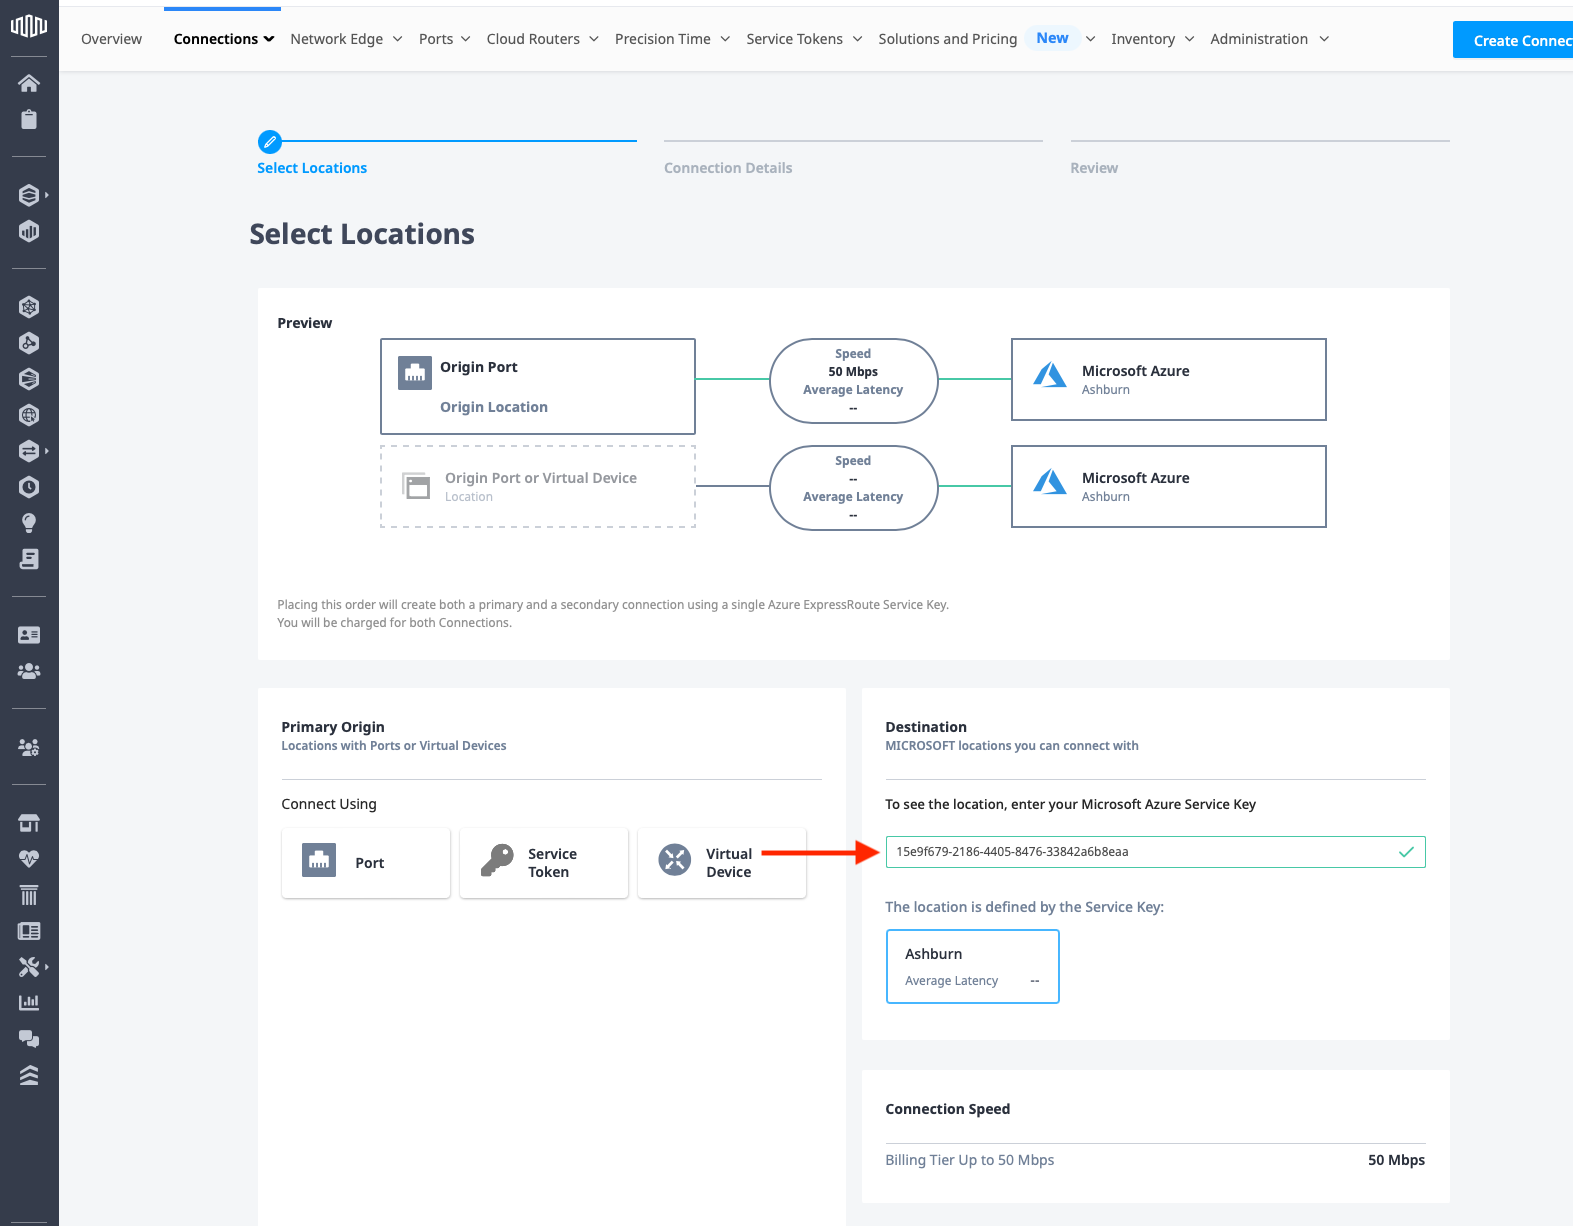1573x1226 pixels.
Task: Open the document scroll sidebar icon
Action: 29,559
